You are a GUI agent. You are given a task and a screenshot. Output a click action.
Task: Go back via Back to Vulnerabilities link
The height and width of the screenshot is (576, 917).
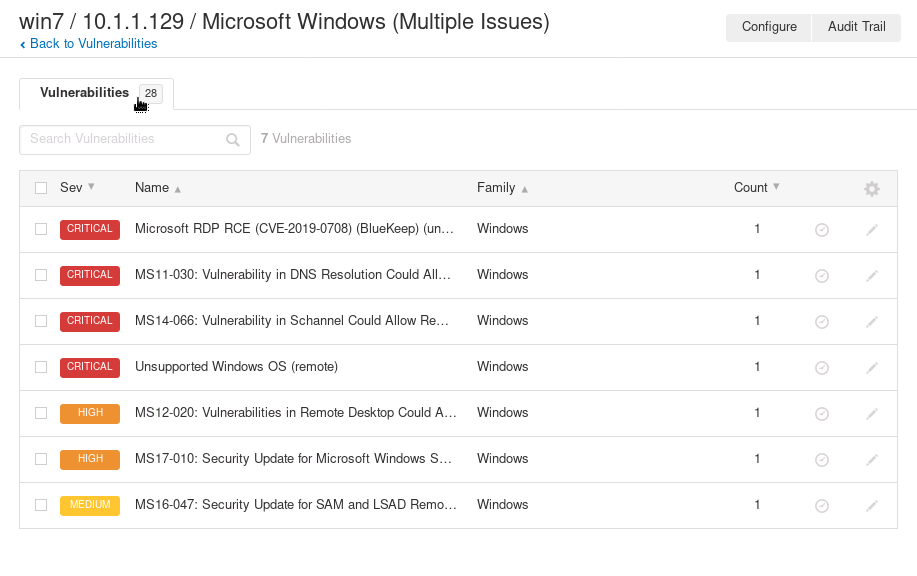(93, 44)
